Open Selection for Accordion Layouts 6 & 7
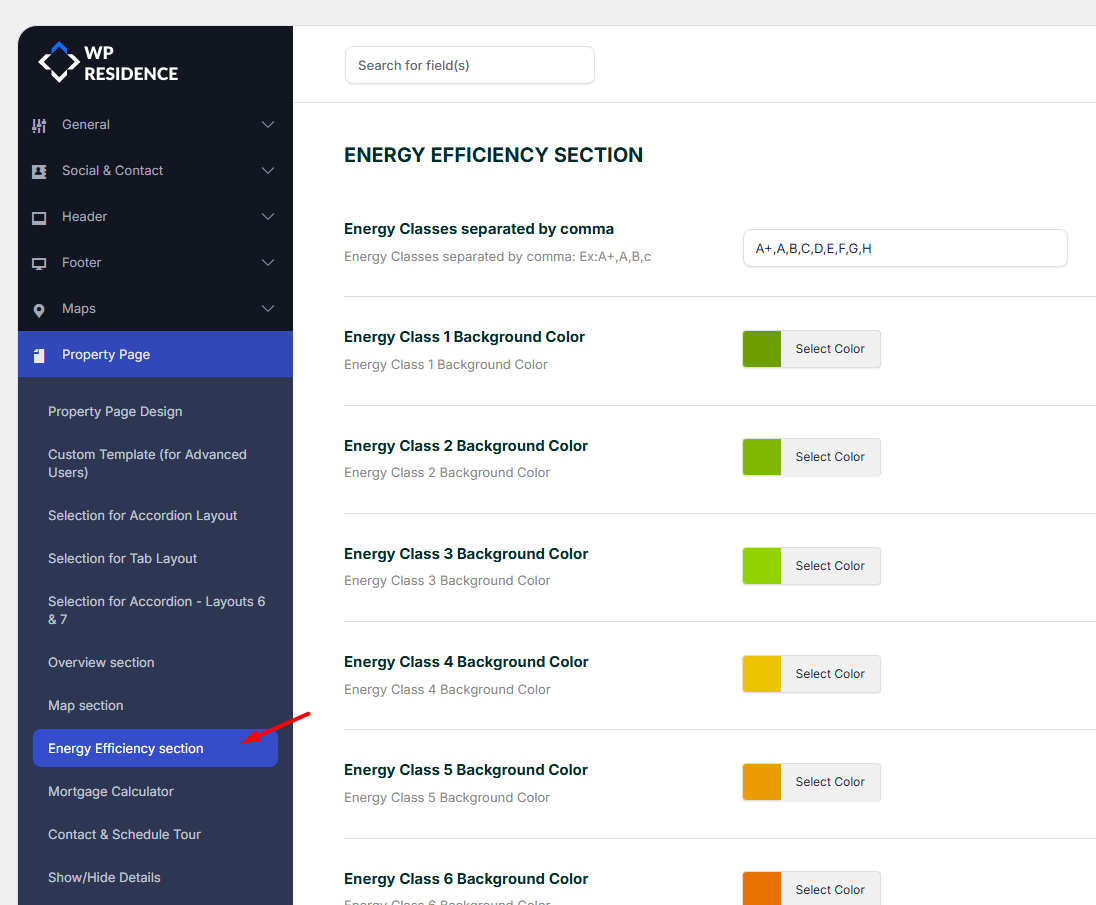 157,610
